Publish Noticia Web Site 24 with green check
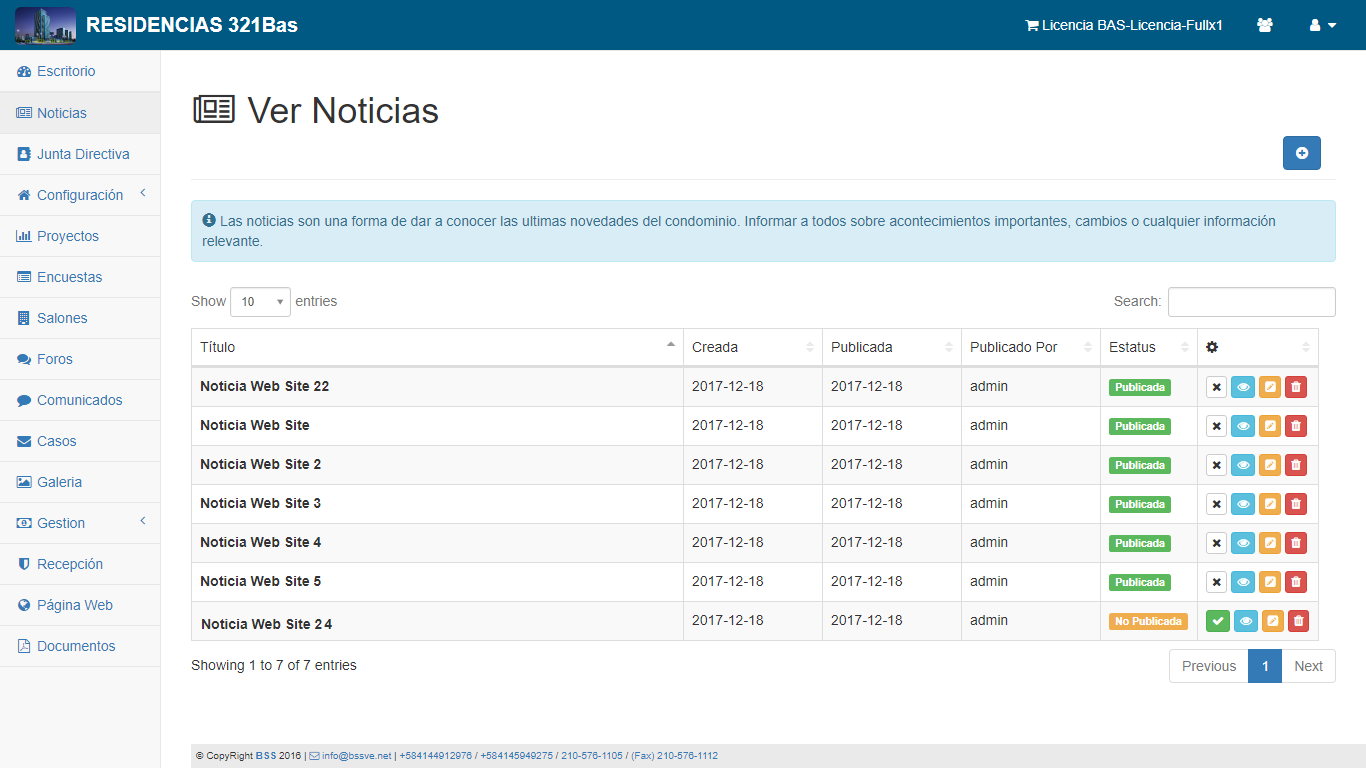This screenshot has height=768, width=1366. 1217,621
